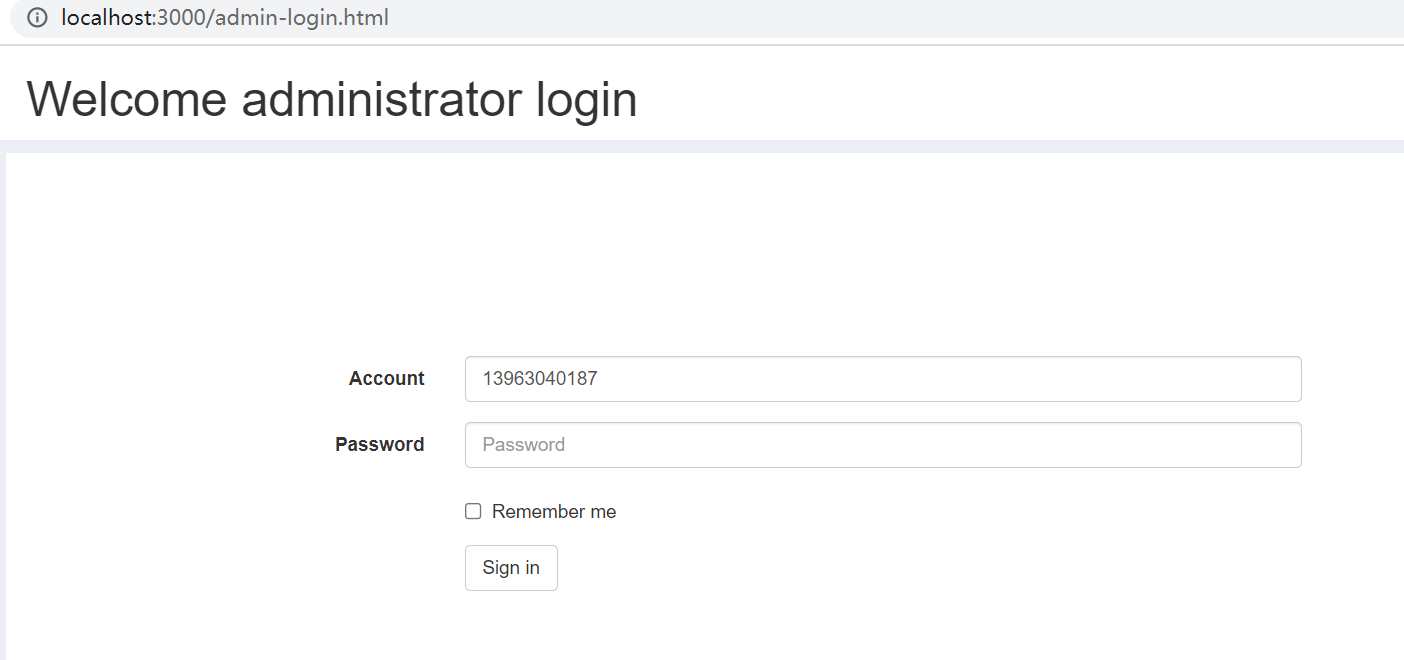The width and height of the screenshot is (1404, 660).
Task: Click the bold Password label
Action: [x=380, y=445]
